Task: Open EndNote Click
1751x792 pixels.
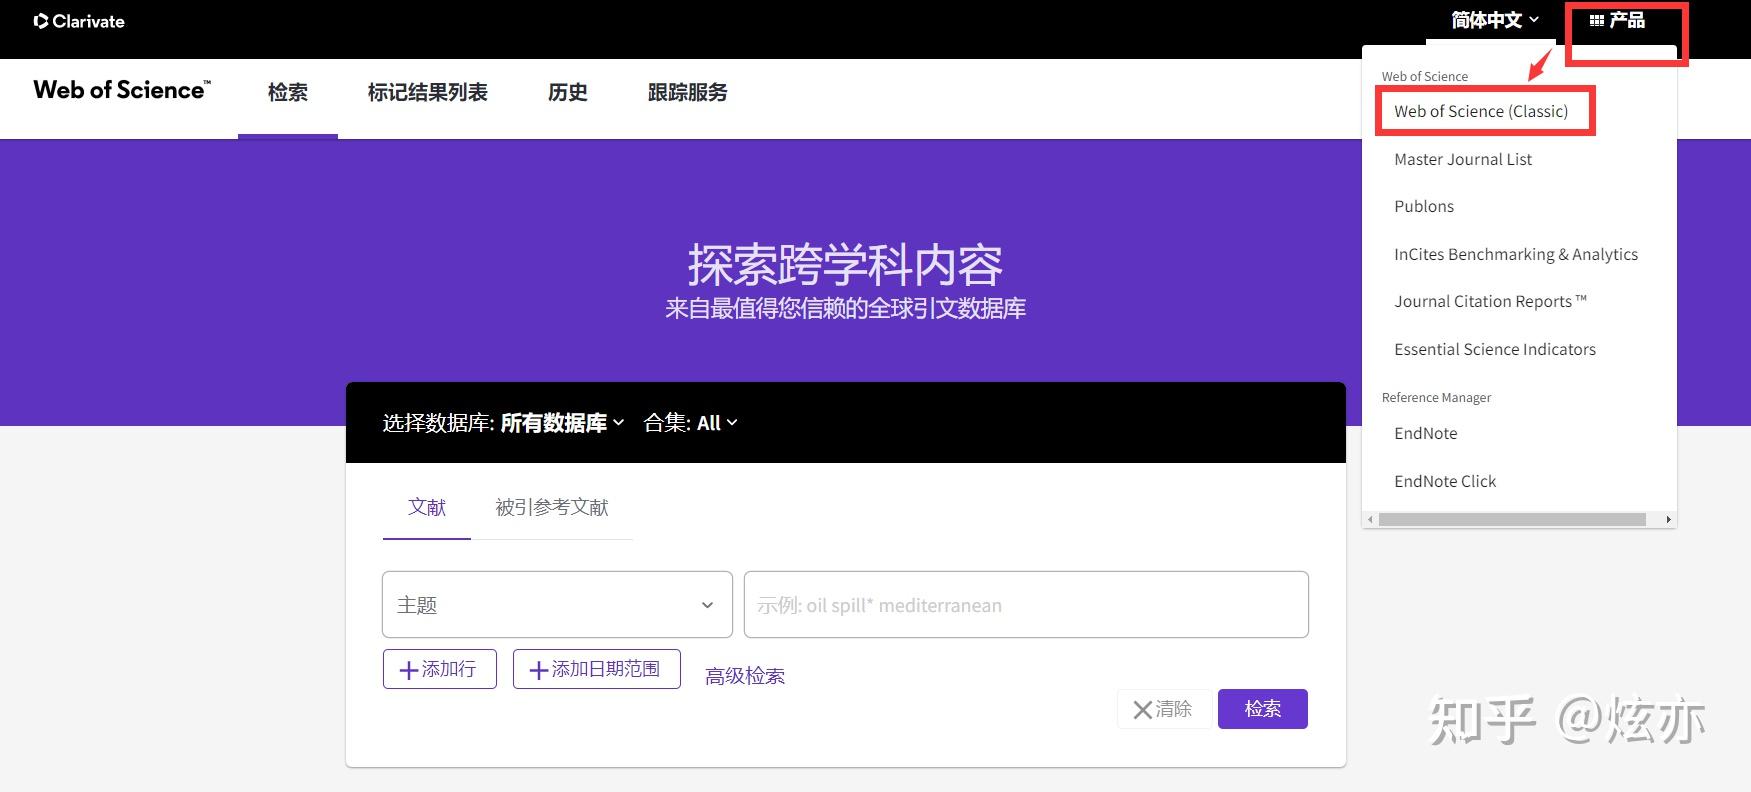Action: [x=1445, y=481]
